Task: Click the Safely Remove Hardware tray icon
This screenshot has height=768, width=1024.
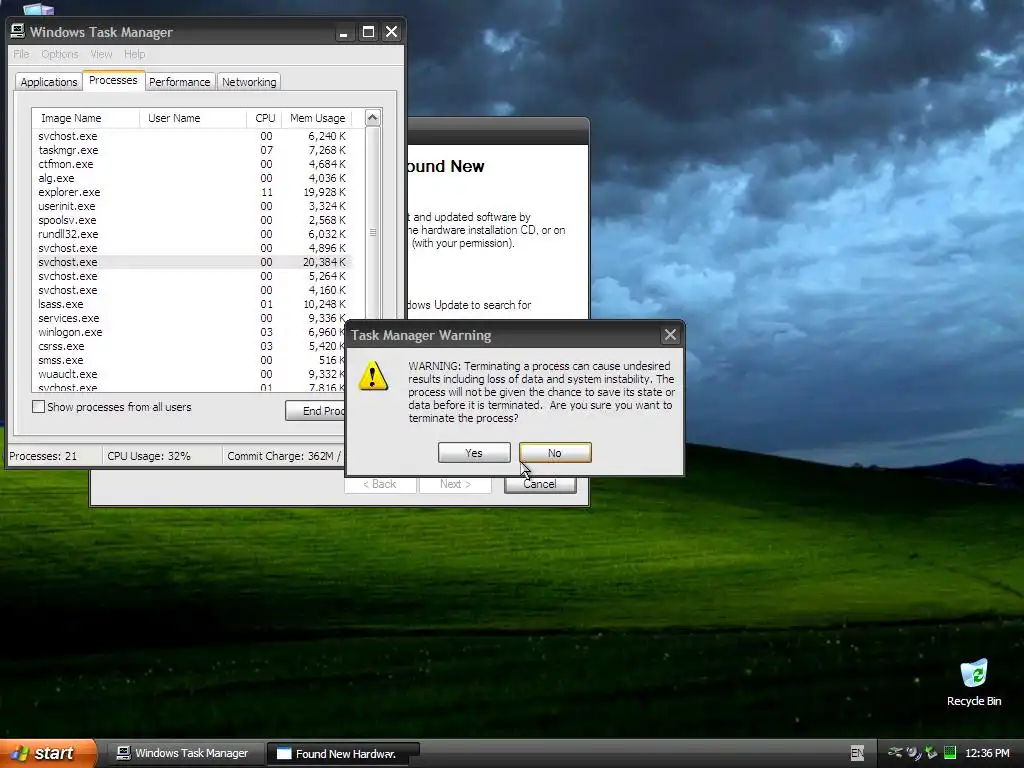Action: click(895, 753)
